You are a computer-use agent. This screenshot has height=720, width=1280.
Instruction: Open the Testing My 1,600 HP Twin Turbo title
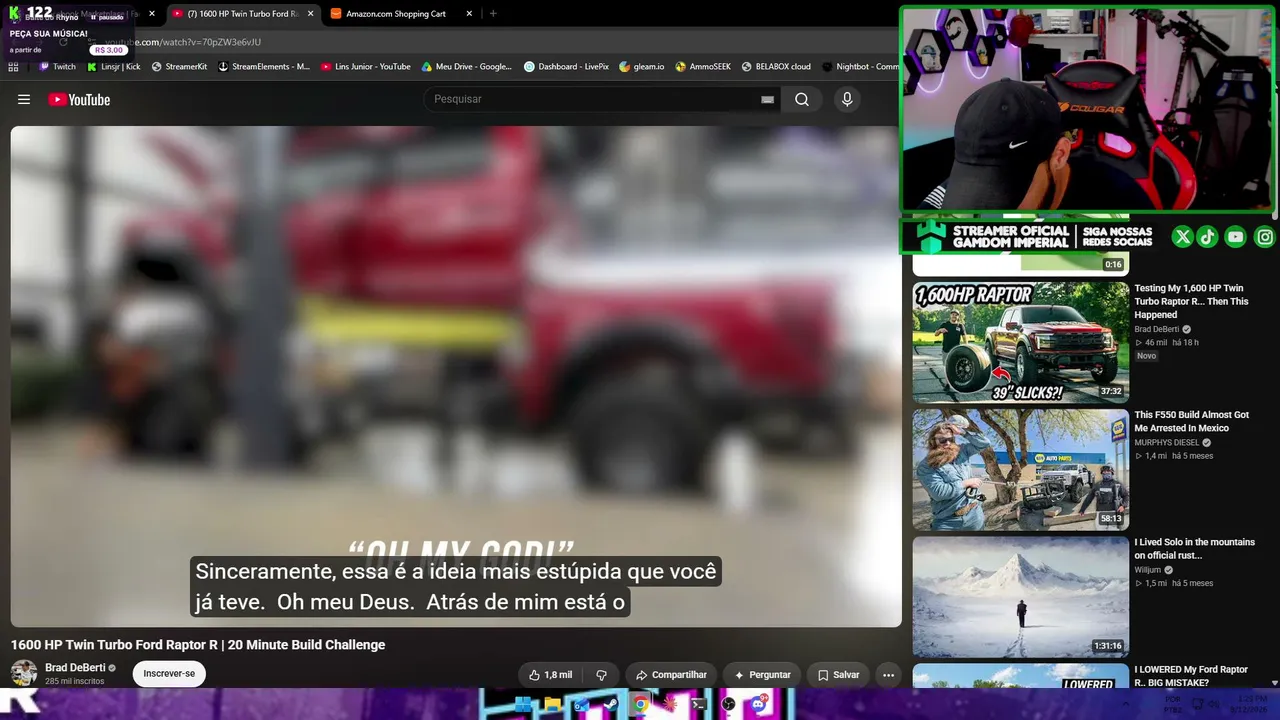pyautogui.click(x=1191, y=301)
